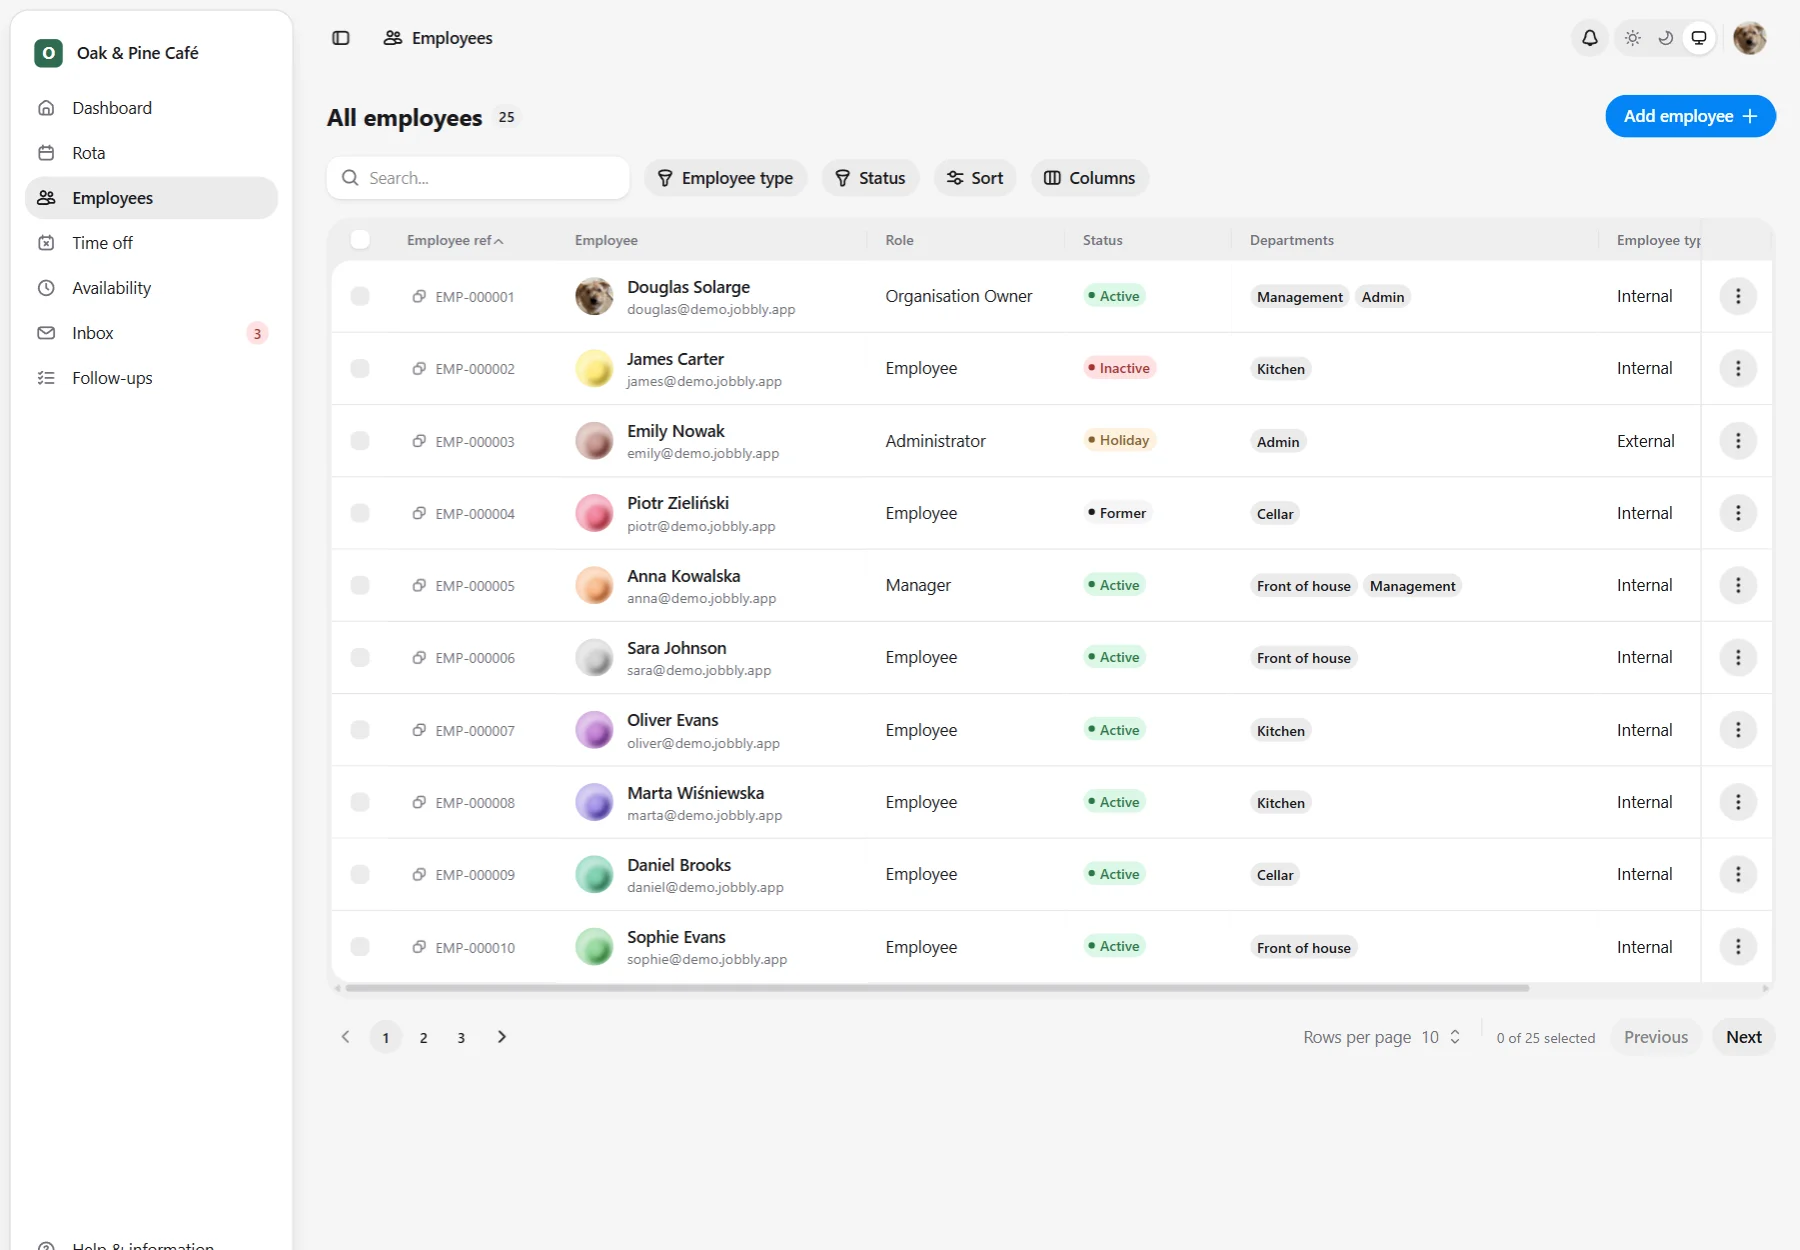This screenshot has height=1250, width=1800.
Task: Click Add employee button
Action: point(1690,116)
